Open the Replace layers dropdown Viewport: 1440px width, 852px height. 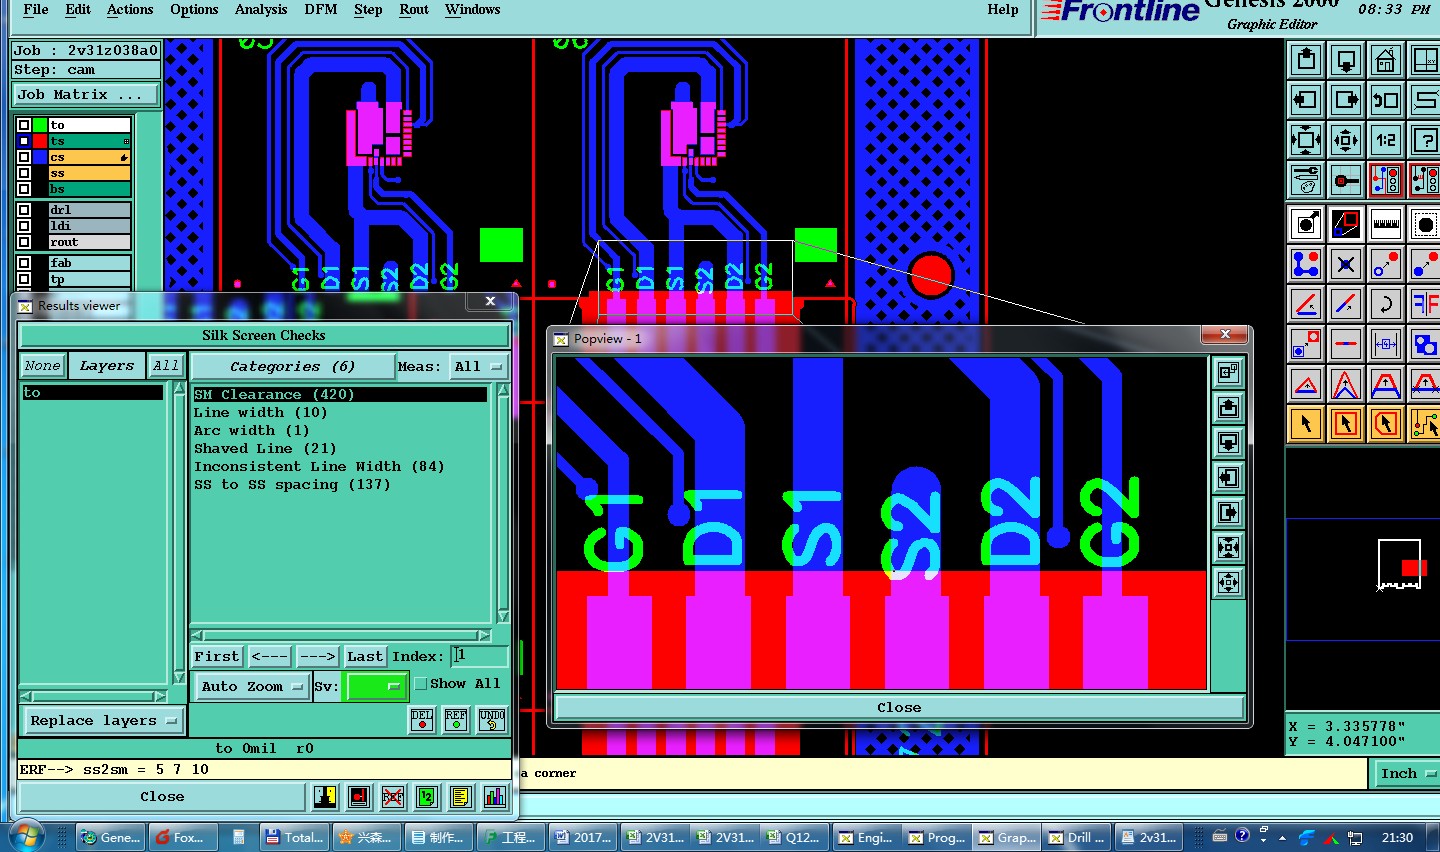103,721
